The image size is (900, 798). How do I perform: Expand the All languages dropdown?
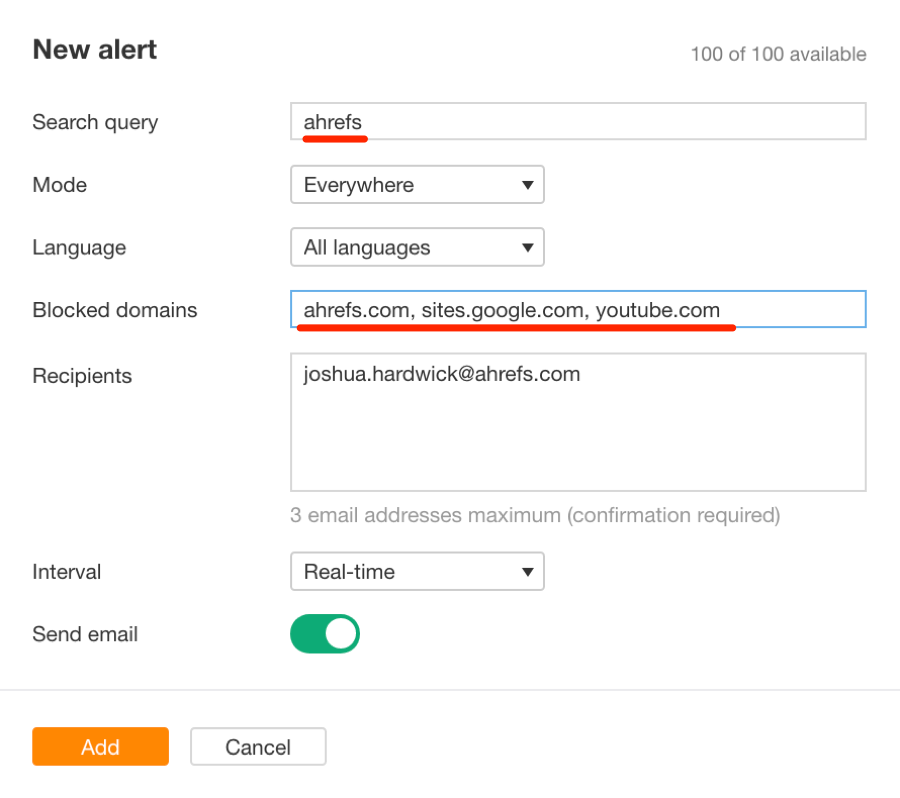(x=417, y=247)
